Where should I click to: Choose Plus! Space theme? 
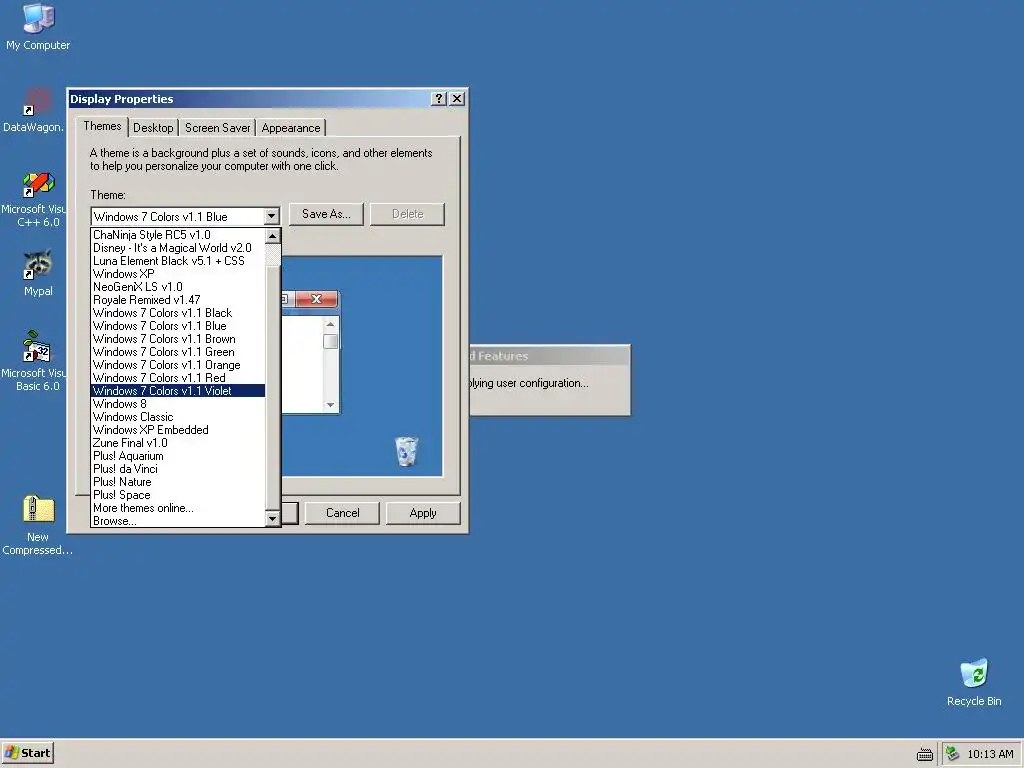tap(178, 495)
